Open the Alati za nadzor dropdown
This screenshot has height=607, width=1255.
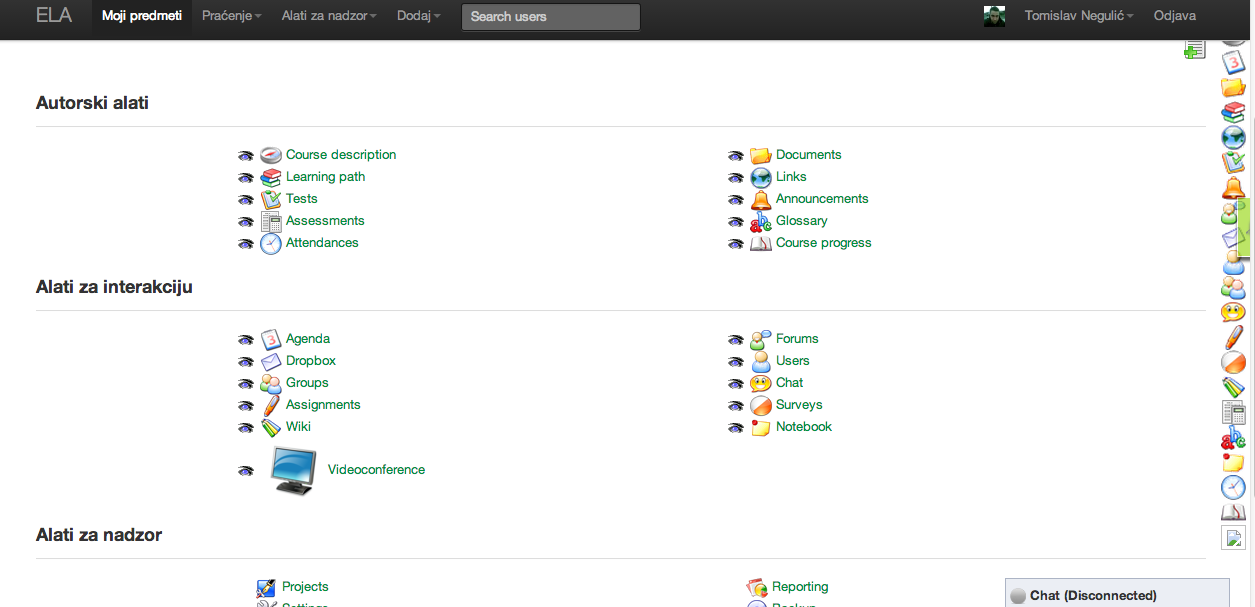coord(329,16)
